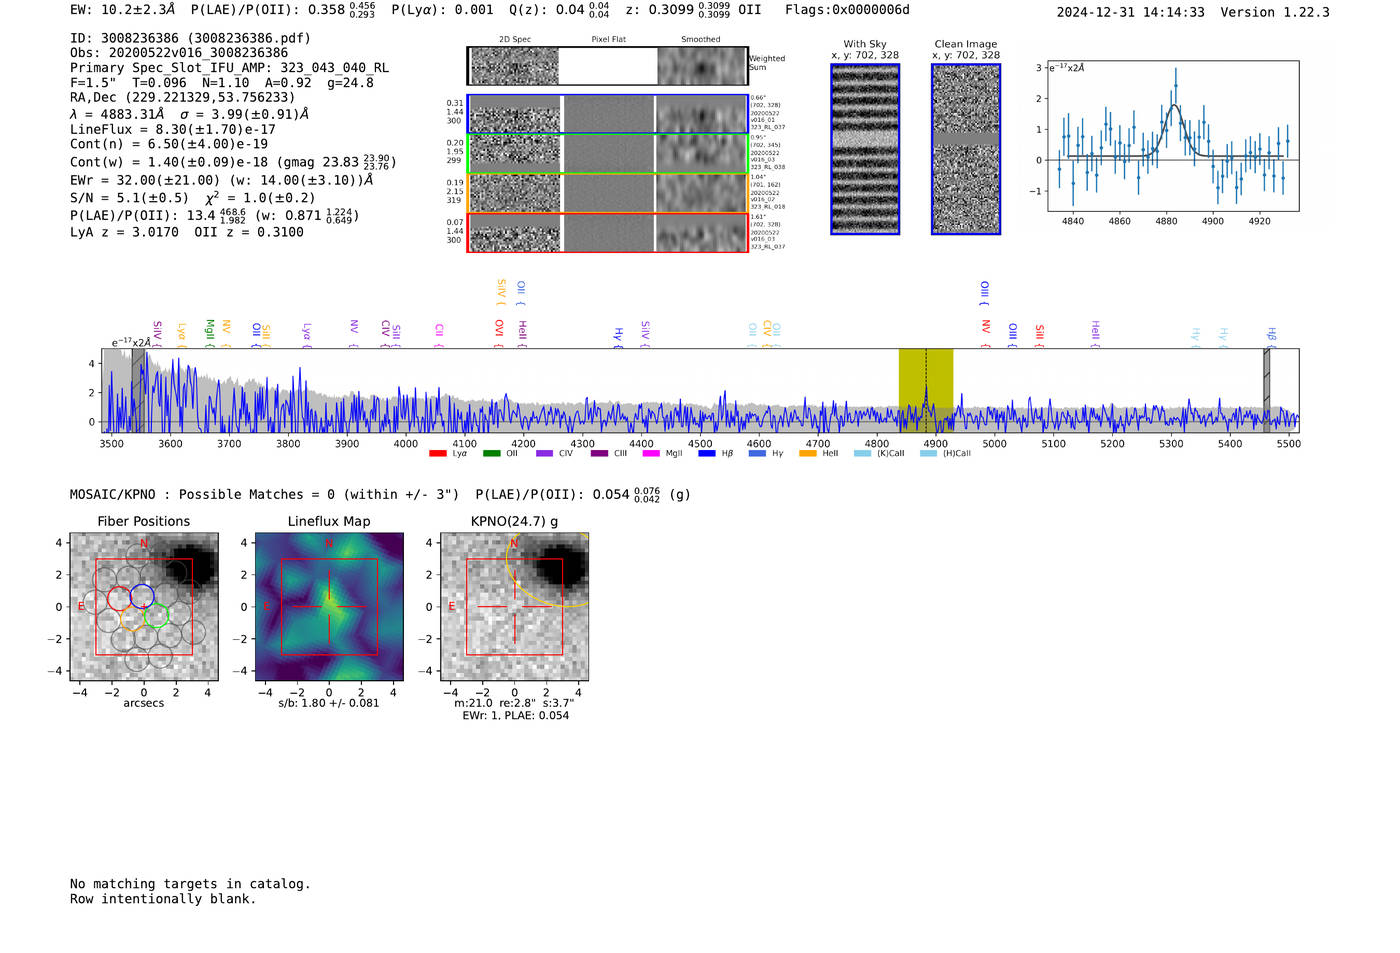This screenshot has width=1400, height=953.
Task: Open the Fiber Positions image panel
Action: pos(144,607)
